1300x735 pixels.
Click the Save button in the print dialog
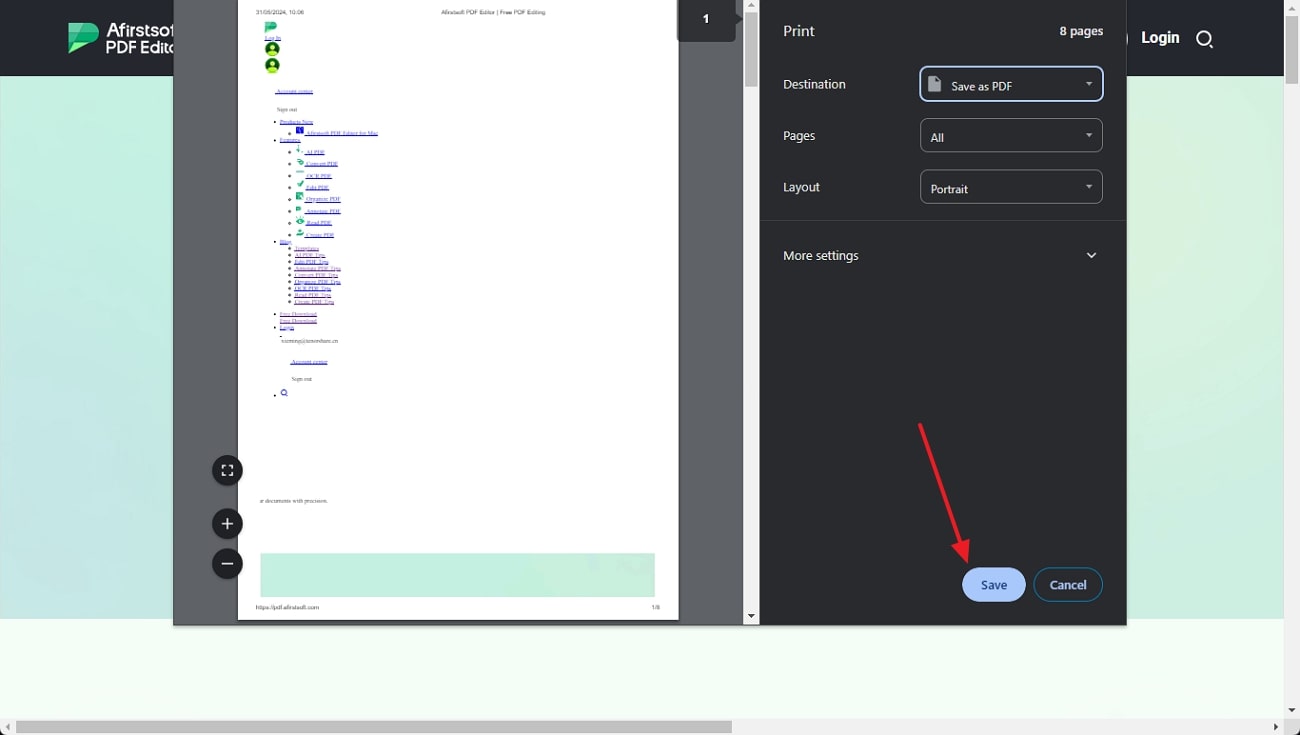(x=993, y=585)
